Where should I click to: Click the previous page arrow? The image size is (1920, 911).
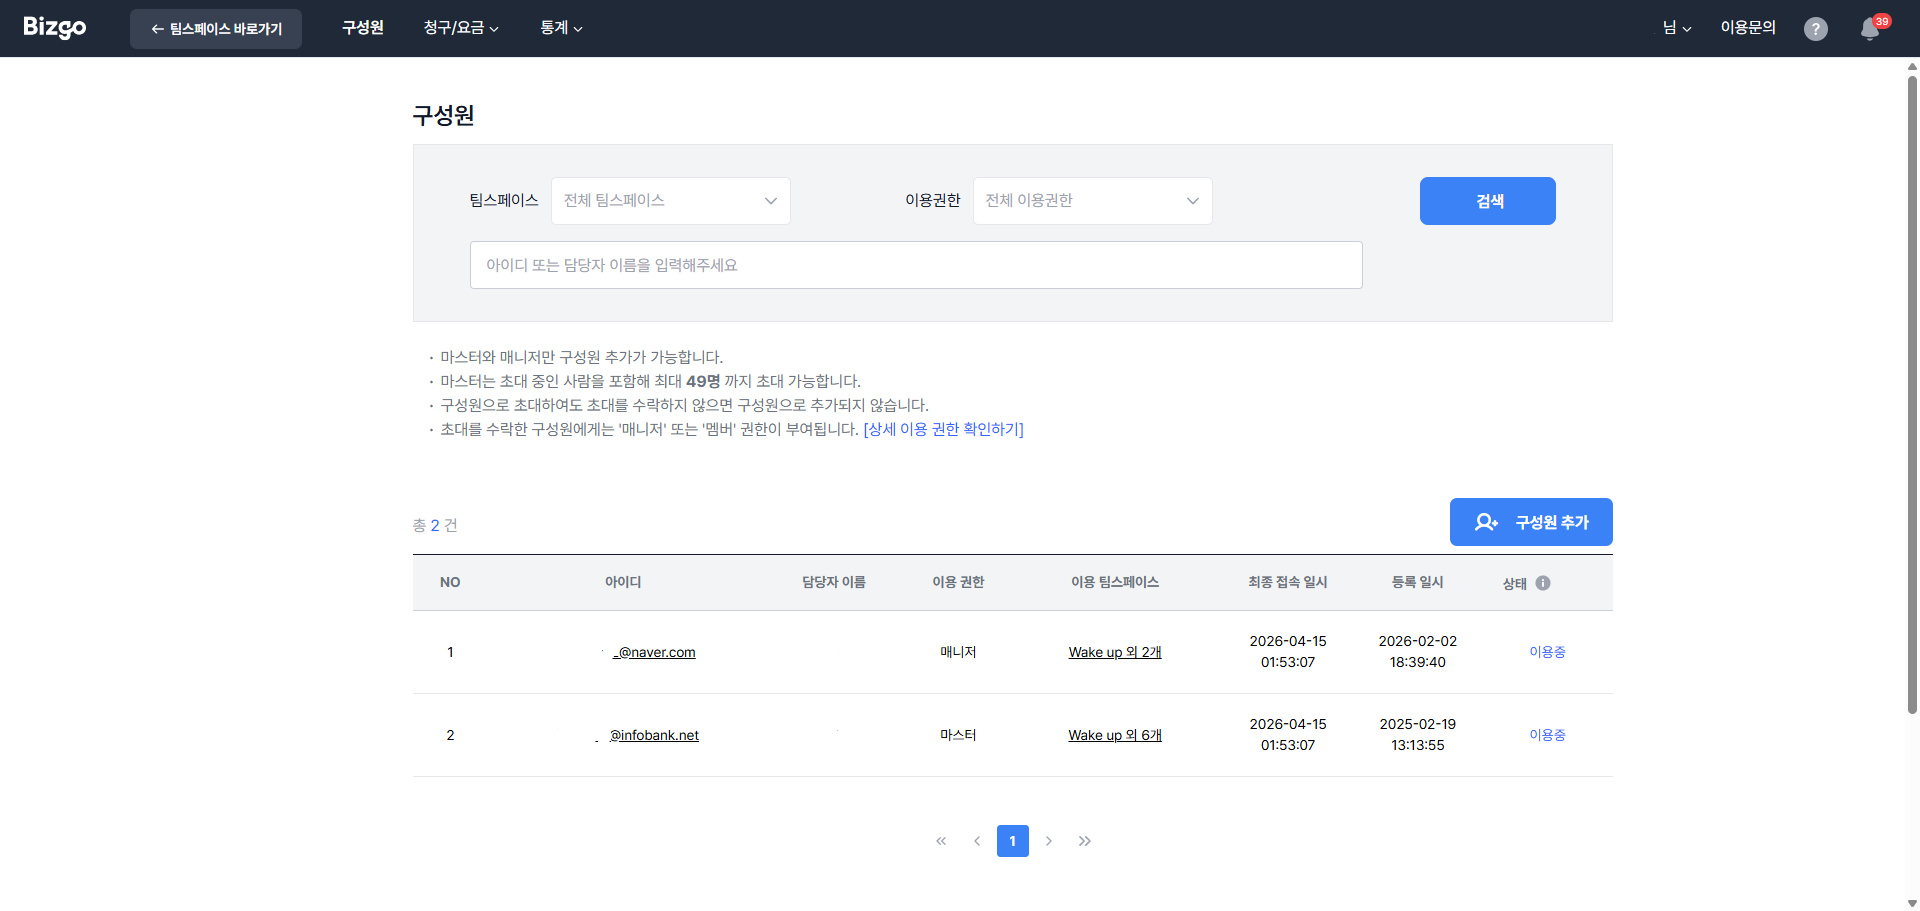977,841
